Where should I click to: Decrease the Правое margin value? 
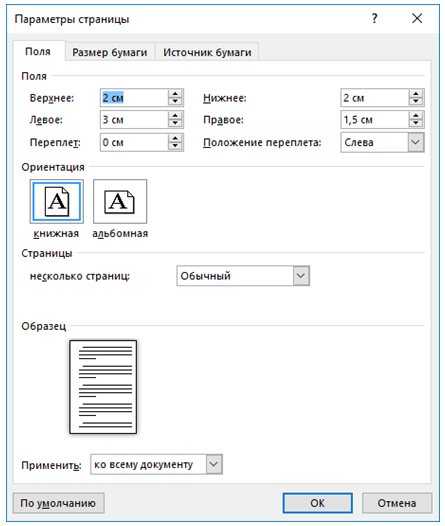point(416,124)
